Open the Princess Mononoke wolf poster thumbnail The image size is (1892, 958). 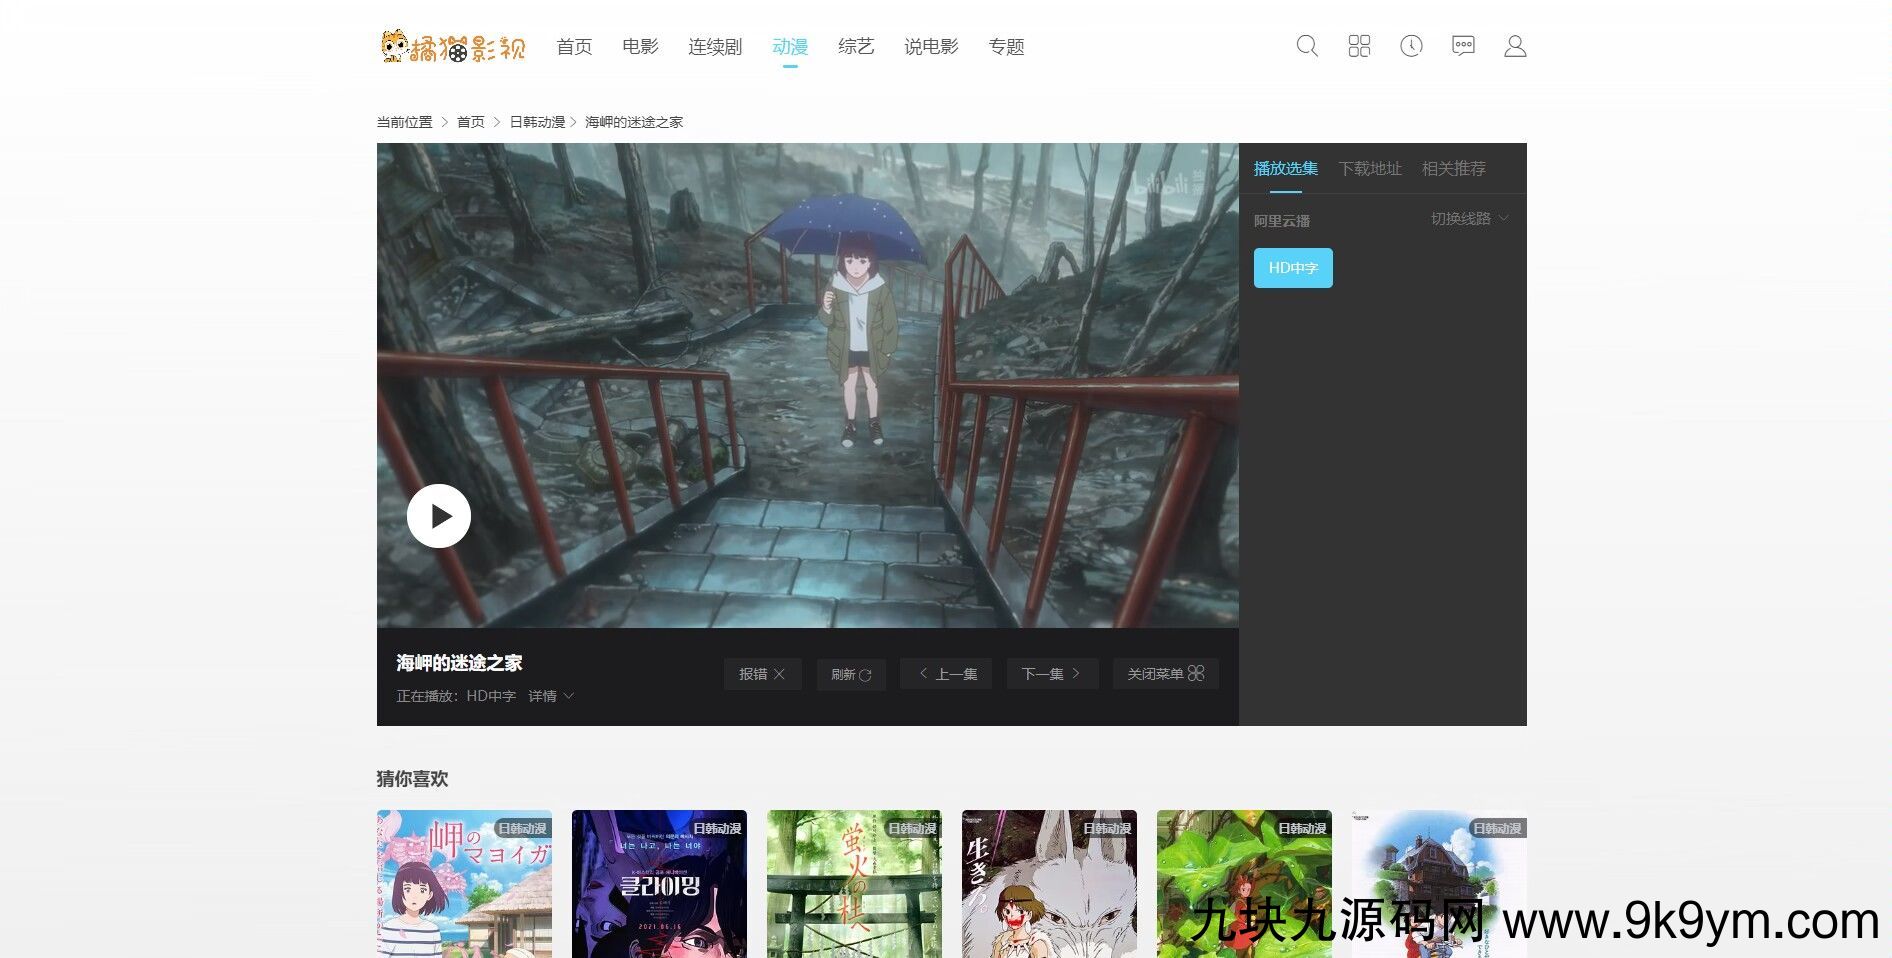[1049, 883]
